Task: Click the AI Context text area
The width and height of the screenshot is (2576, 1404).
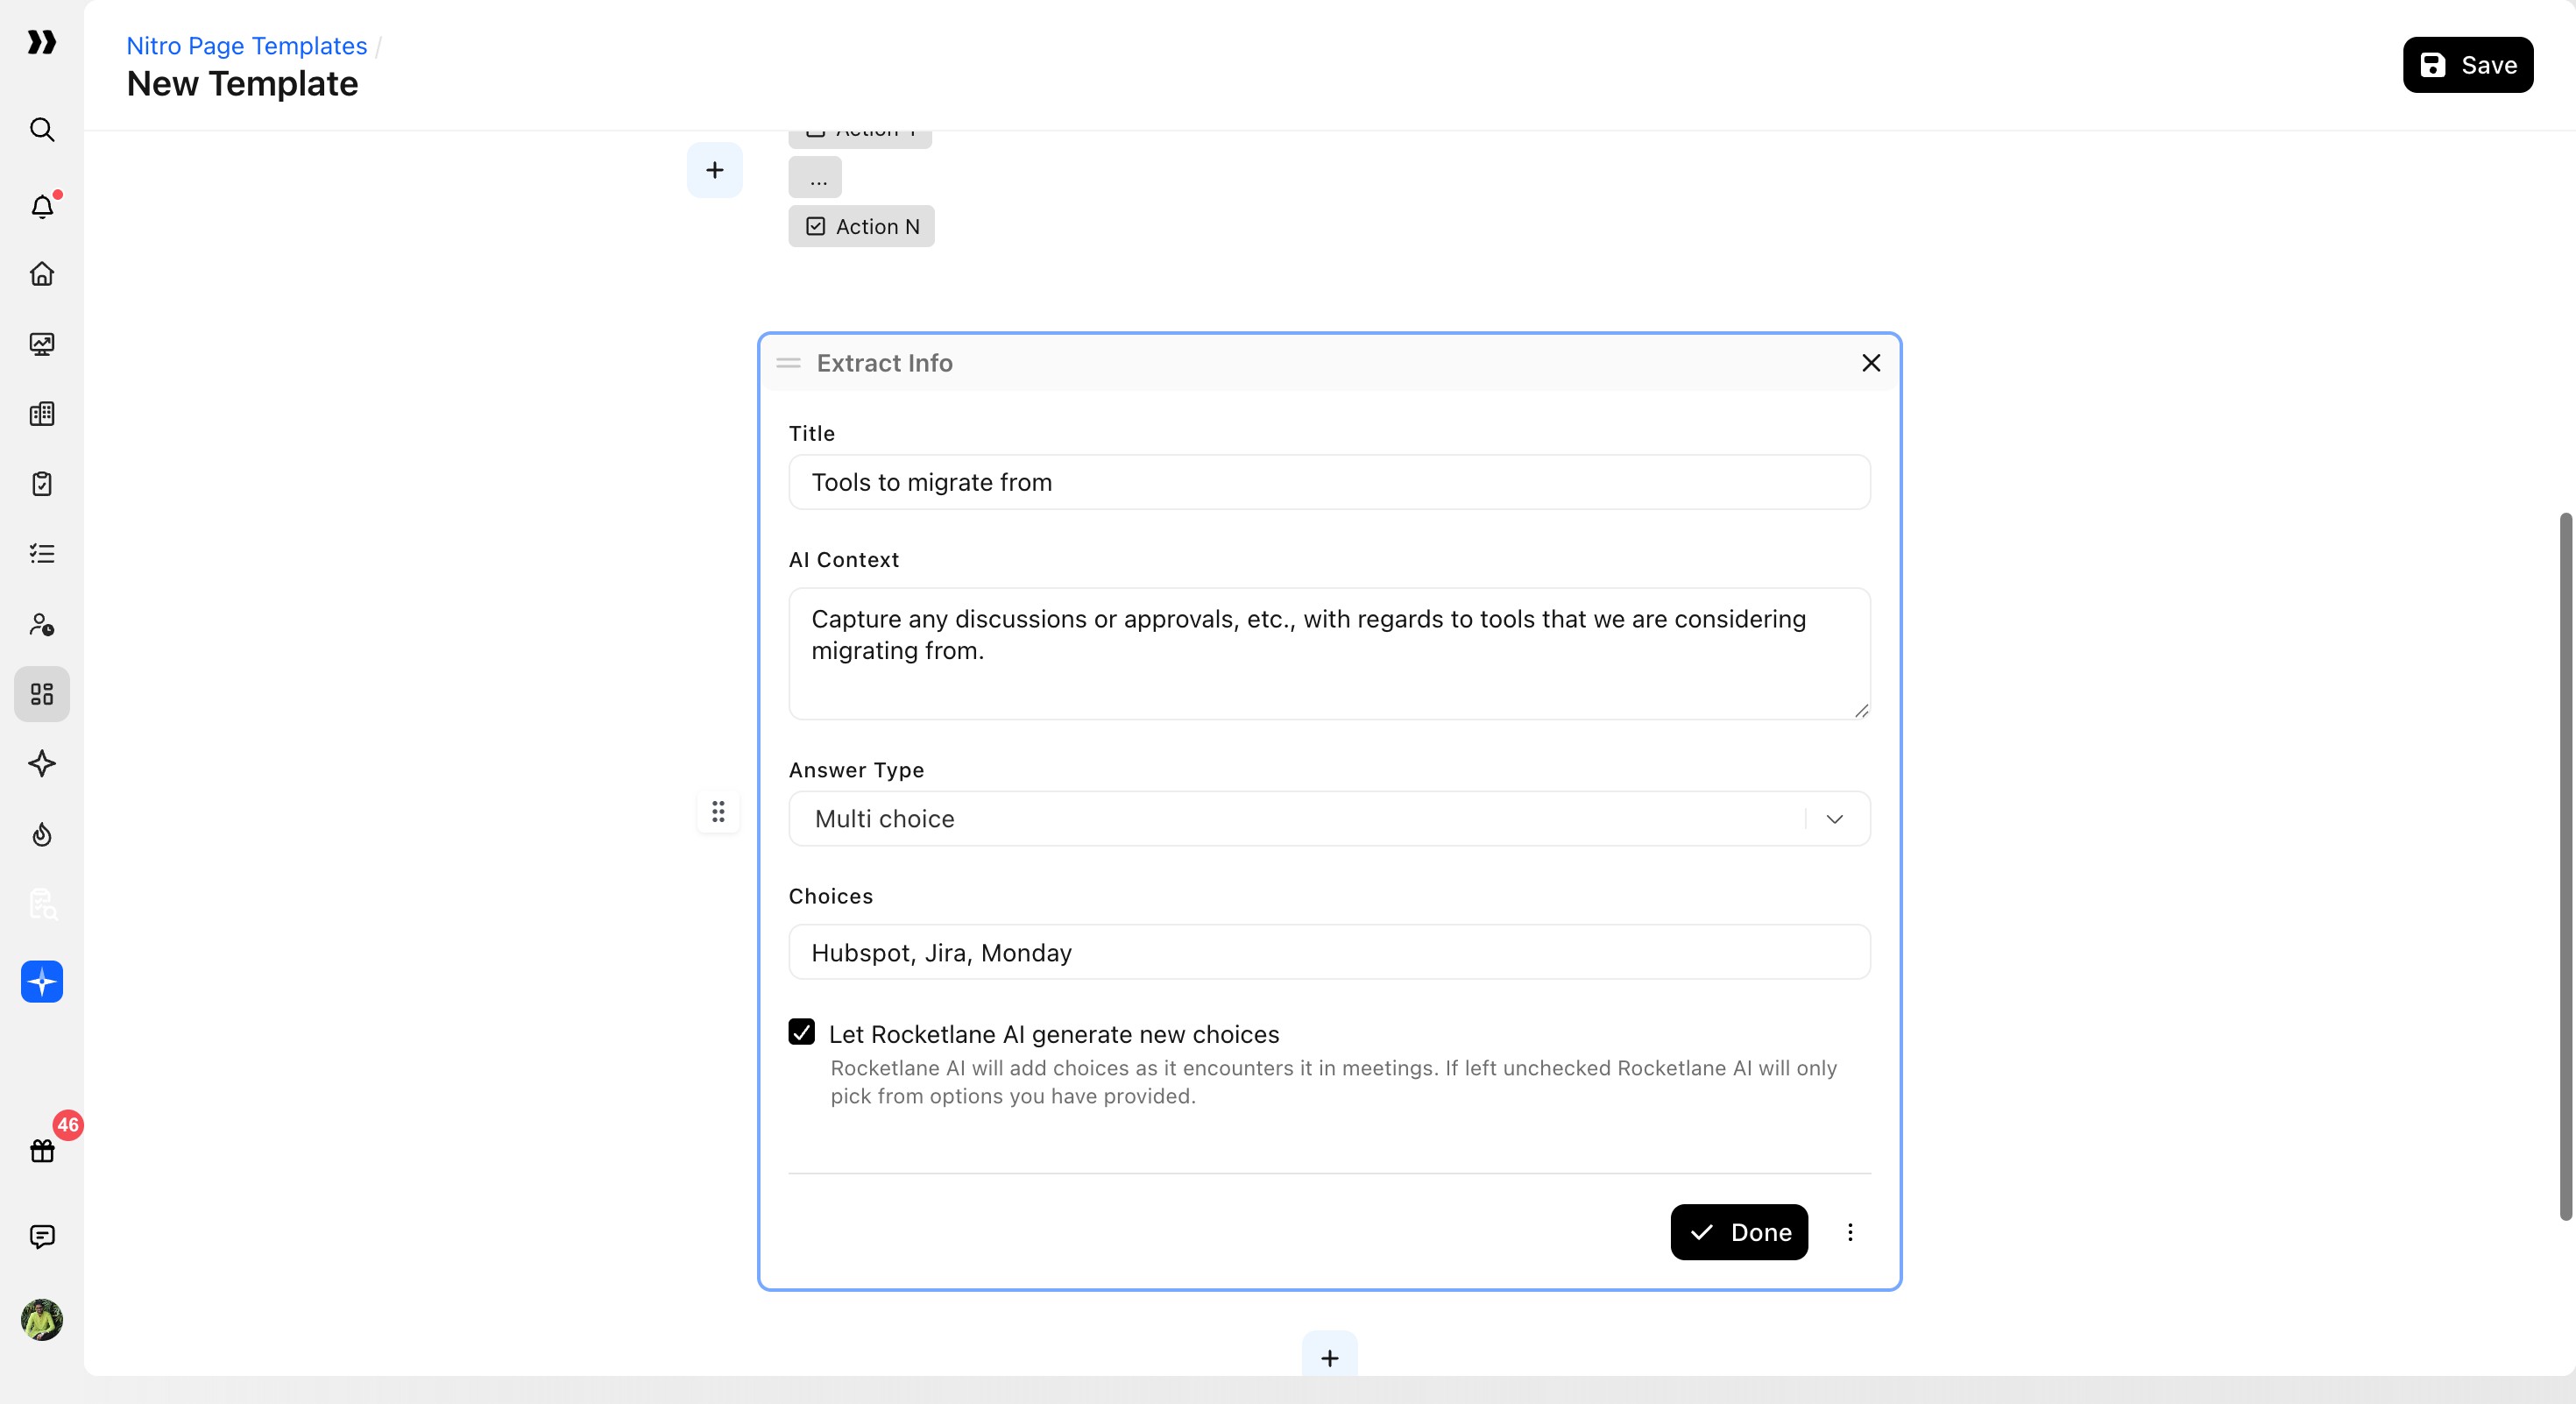Action: click(1329, 654)
